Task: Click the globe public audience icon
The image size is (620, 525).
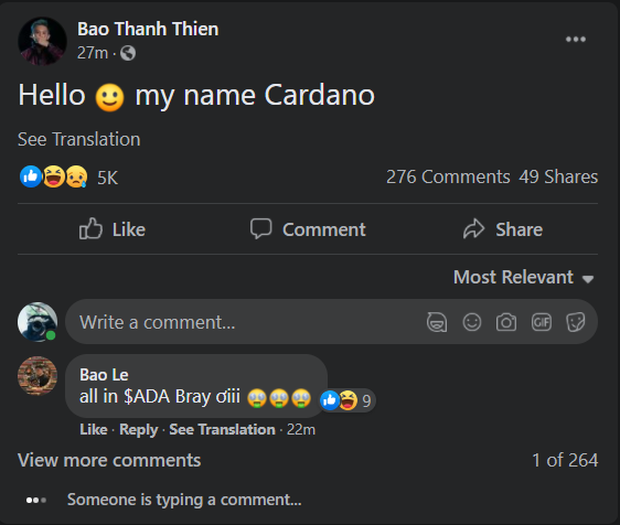Action: pos(128,53)
